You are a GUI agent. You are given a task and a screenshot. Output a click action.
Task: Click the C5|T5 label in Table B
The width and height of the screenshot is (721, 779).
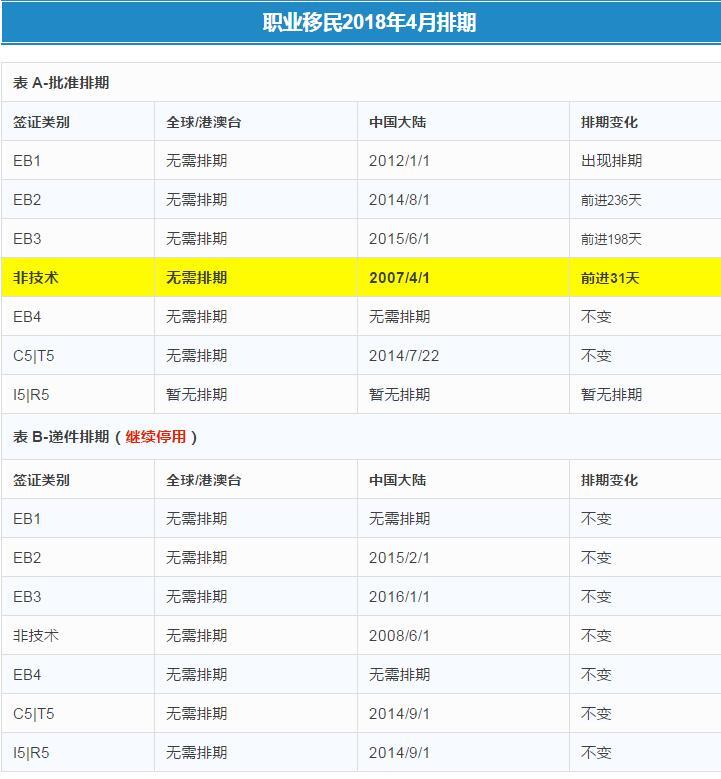[x=33, y=713]
